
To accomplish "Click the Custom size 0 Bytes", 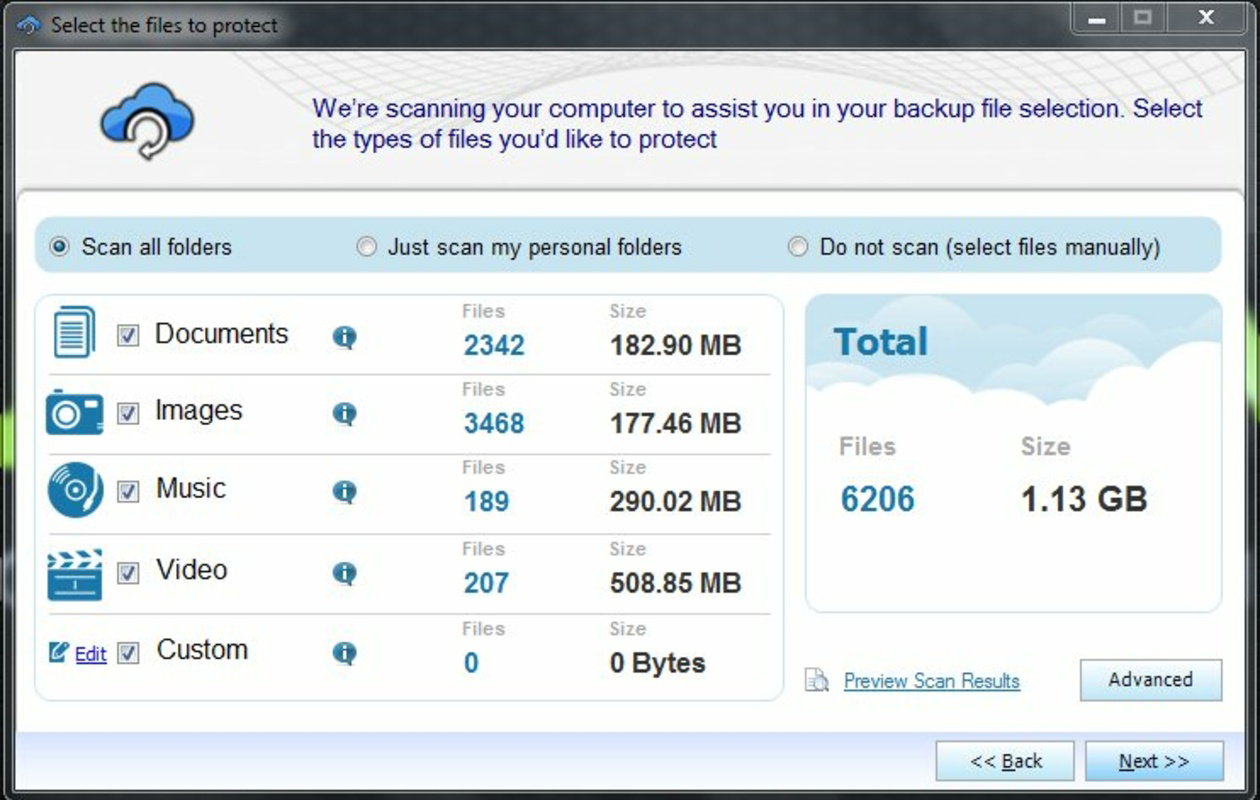I will pos(658,663).
